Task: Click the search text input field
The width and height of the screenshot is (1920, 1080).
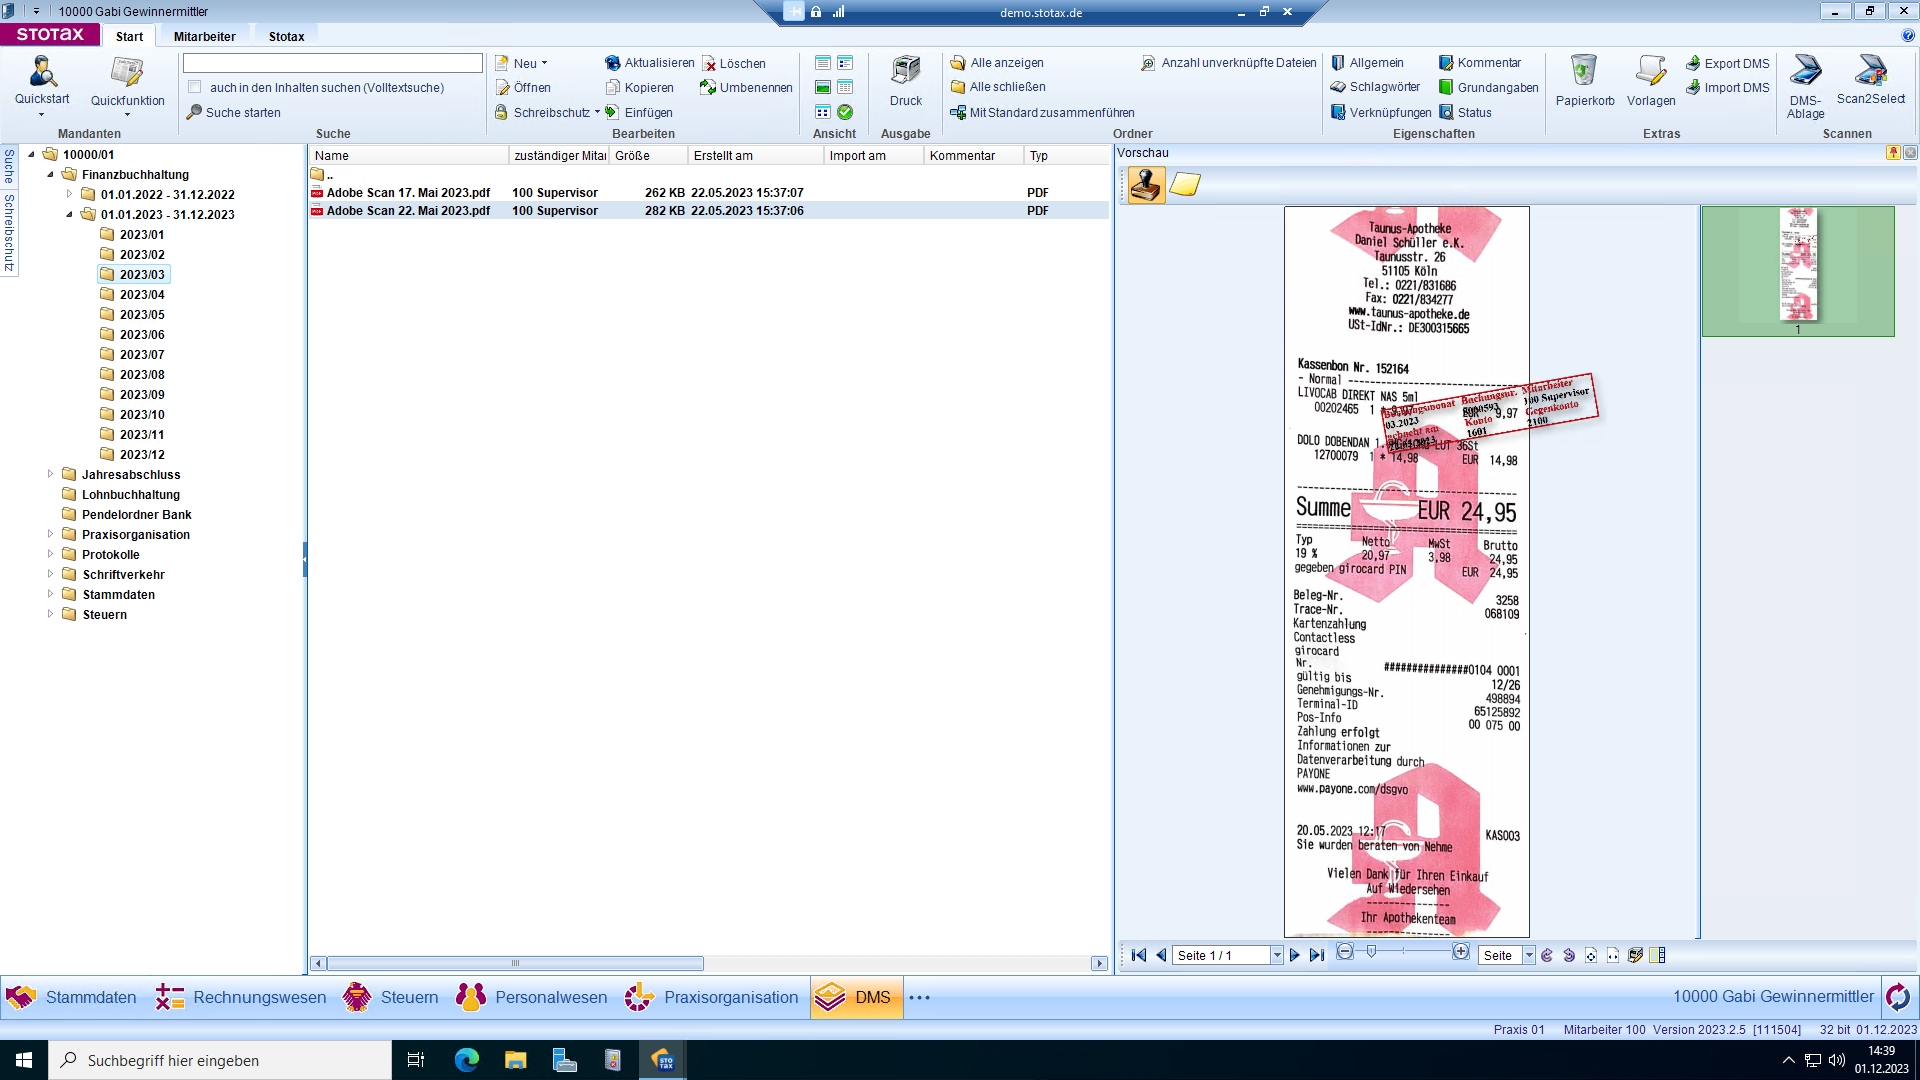Action: point(333,63)
